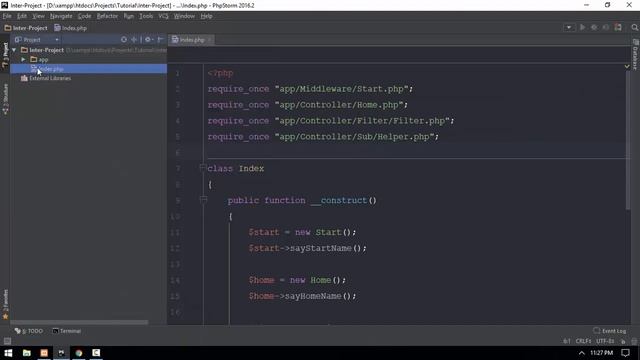The height and width of the screenshot is (360, 640).
Task: Fold the class Index code block
Action: 203,168
